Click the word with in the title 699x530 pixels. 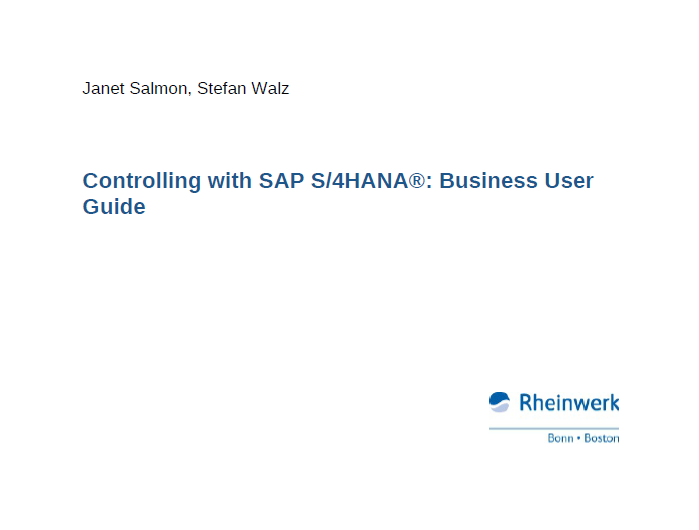tap(230, 181)
